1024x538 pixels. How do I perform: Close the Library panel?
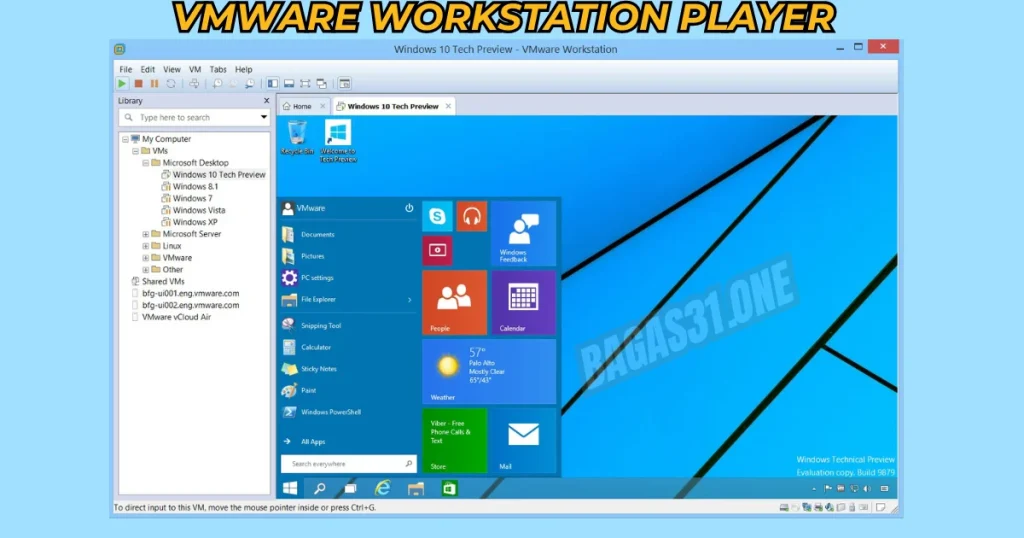point(266,101)
